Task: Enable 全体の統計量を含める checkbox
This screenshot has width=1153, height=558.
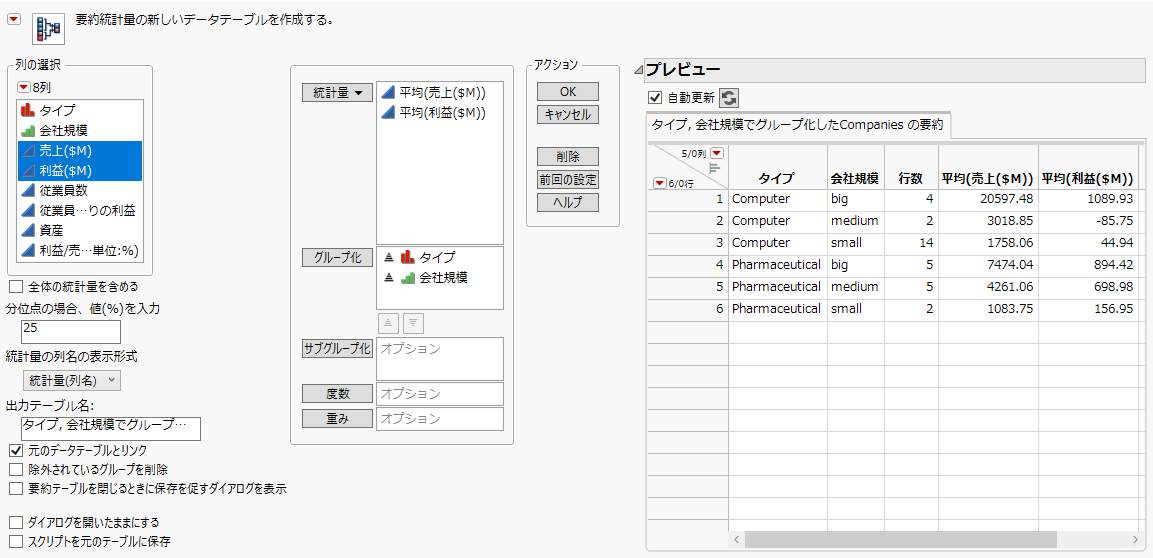Action: pos(15,286)
